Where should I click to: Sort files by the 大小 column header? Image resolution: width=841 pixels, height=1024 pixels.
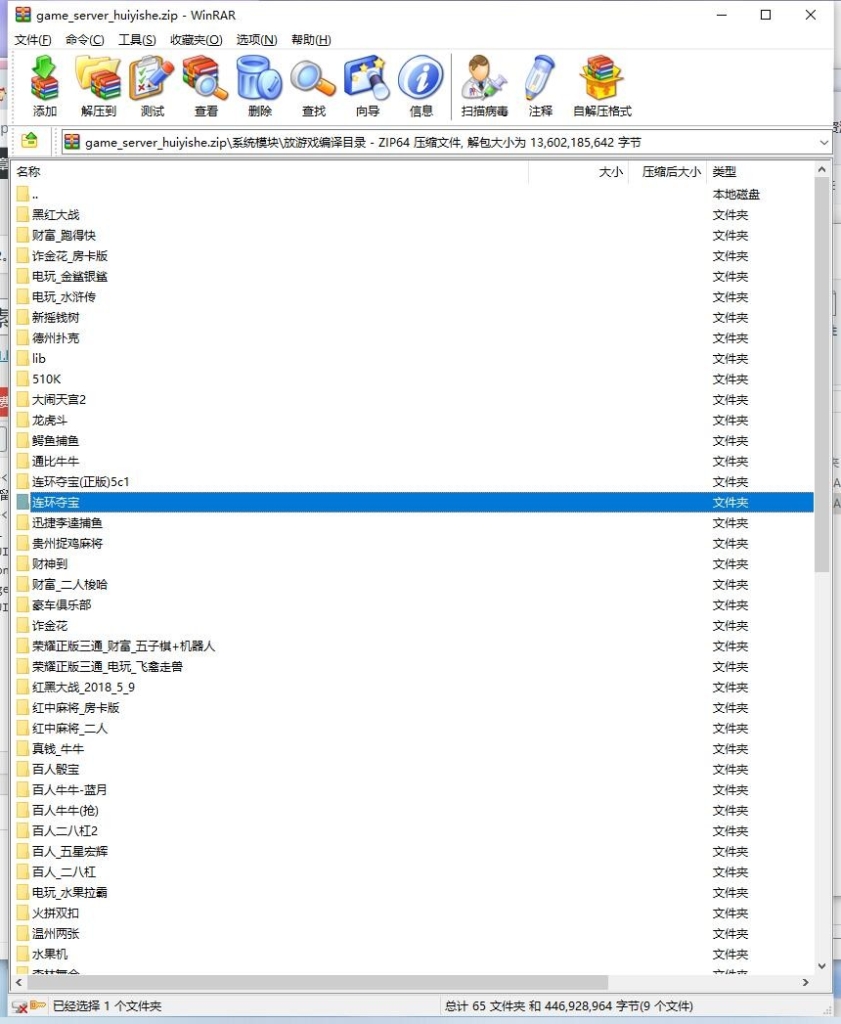tap(611, 171)
